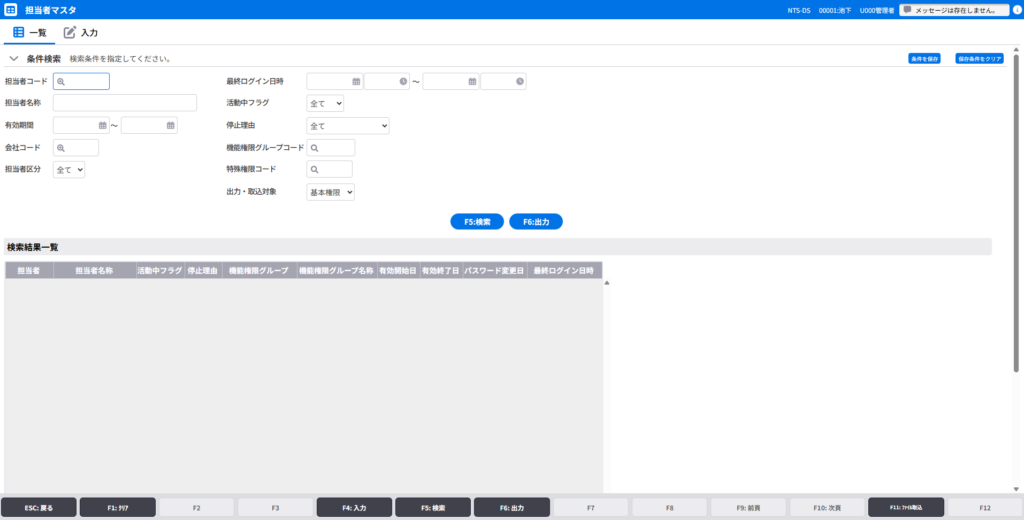The width and height of the screenshot is (1024, 520).
Task: Open clock picker for 最終ログイン日時 end time
Action: pyautogui.click(x=519, y=82)
